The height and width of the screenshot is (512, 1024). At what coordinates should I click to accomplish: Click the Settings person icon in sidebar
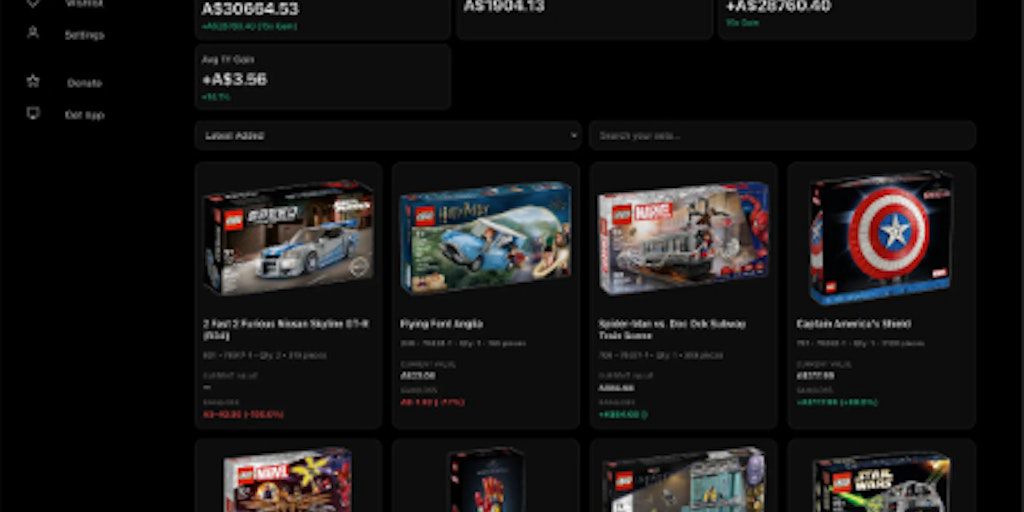pyautogui.click(x=33, y=33)
